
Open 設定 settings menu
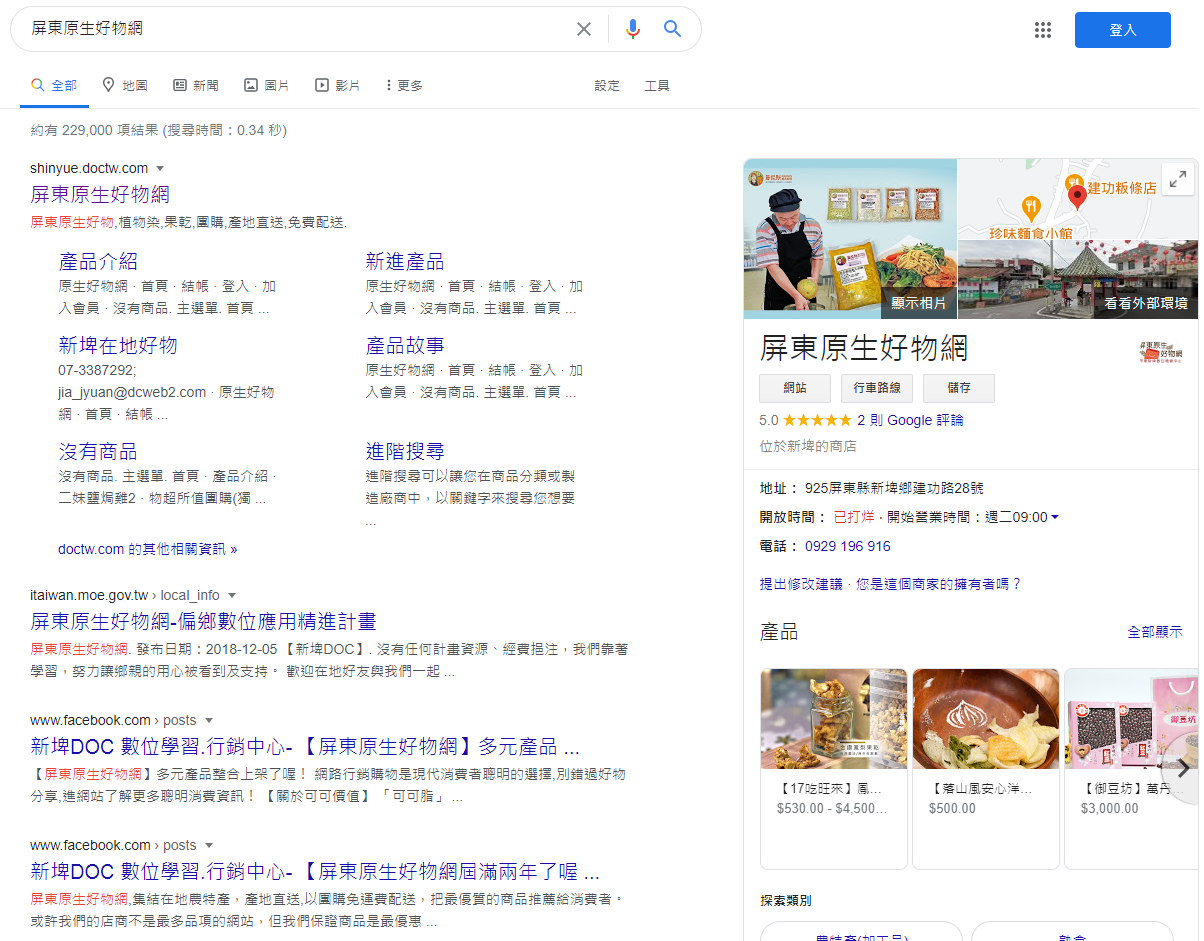pos(607,86)
